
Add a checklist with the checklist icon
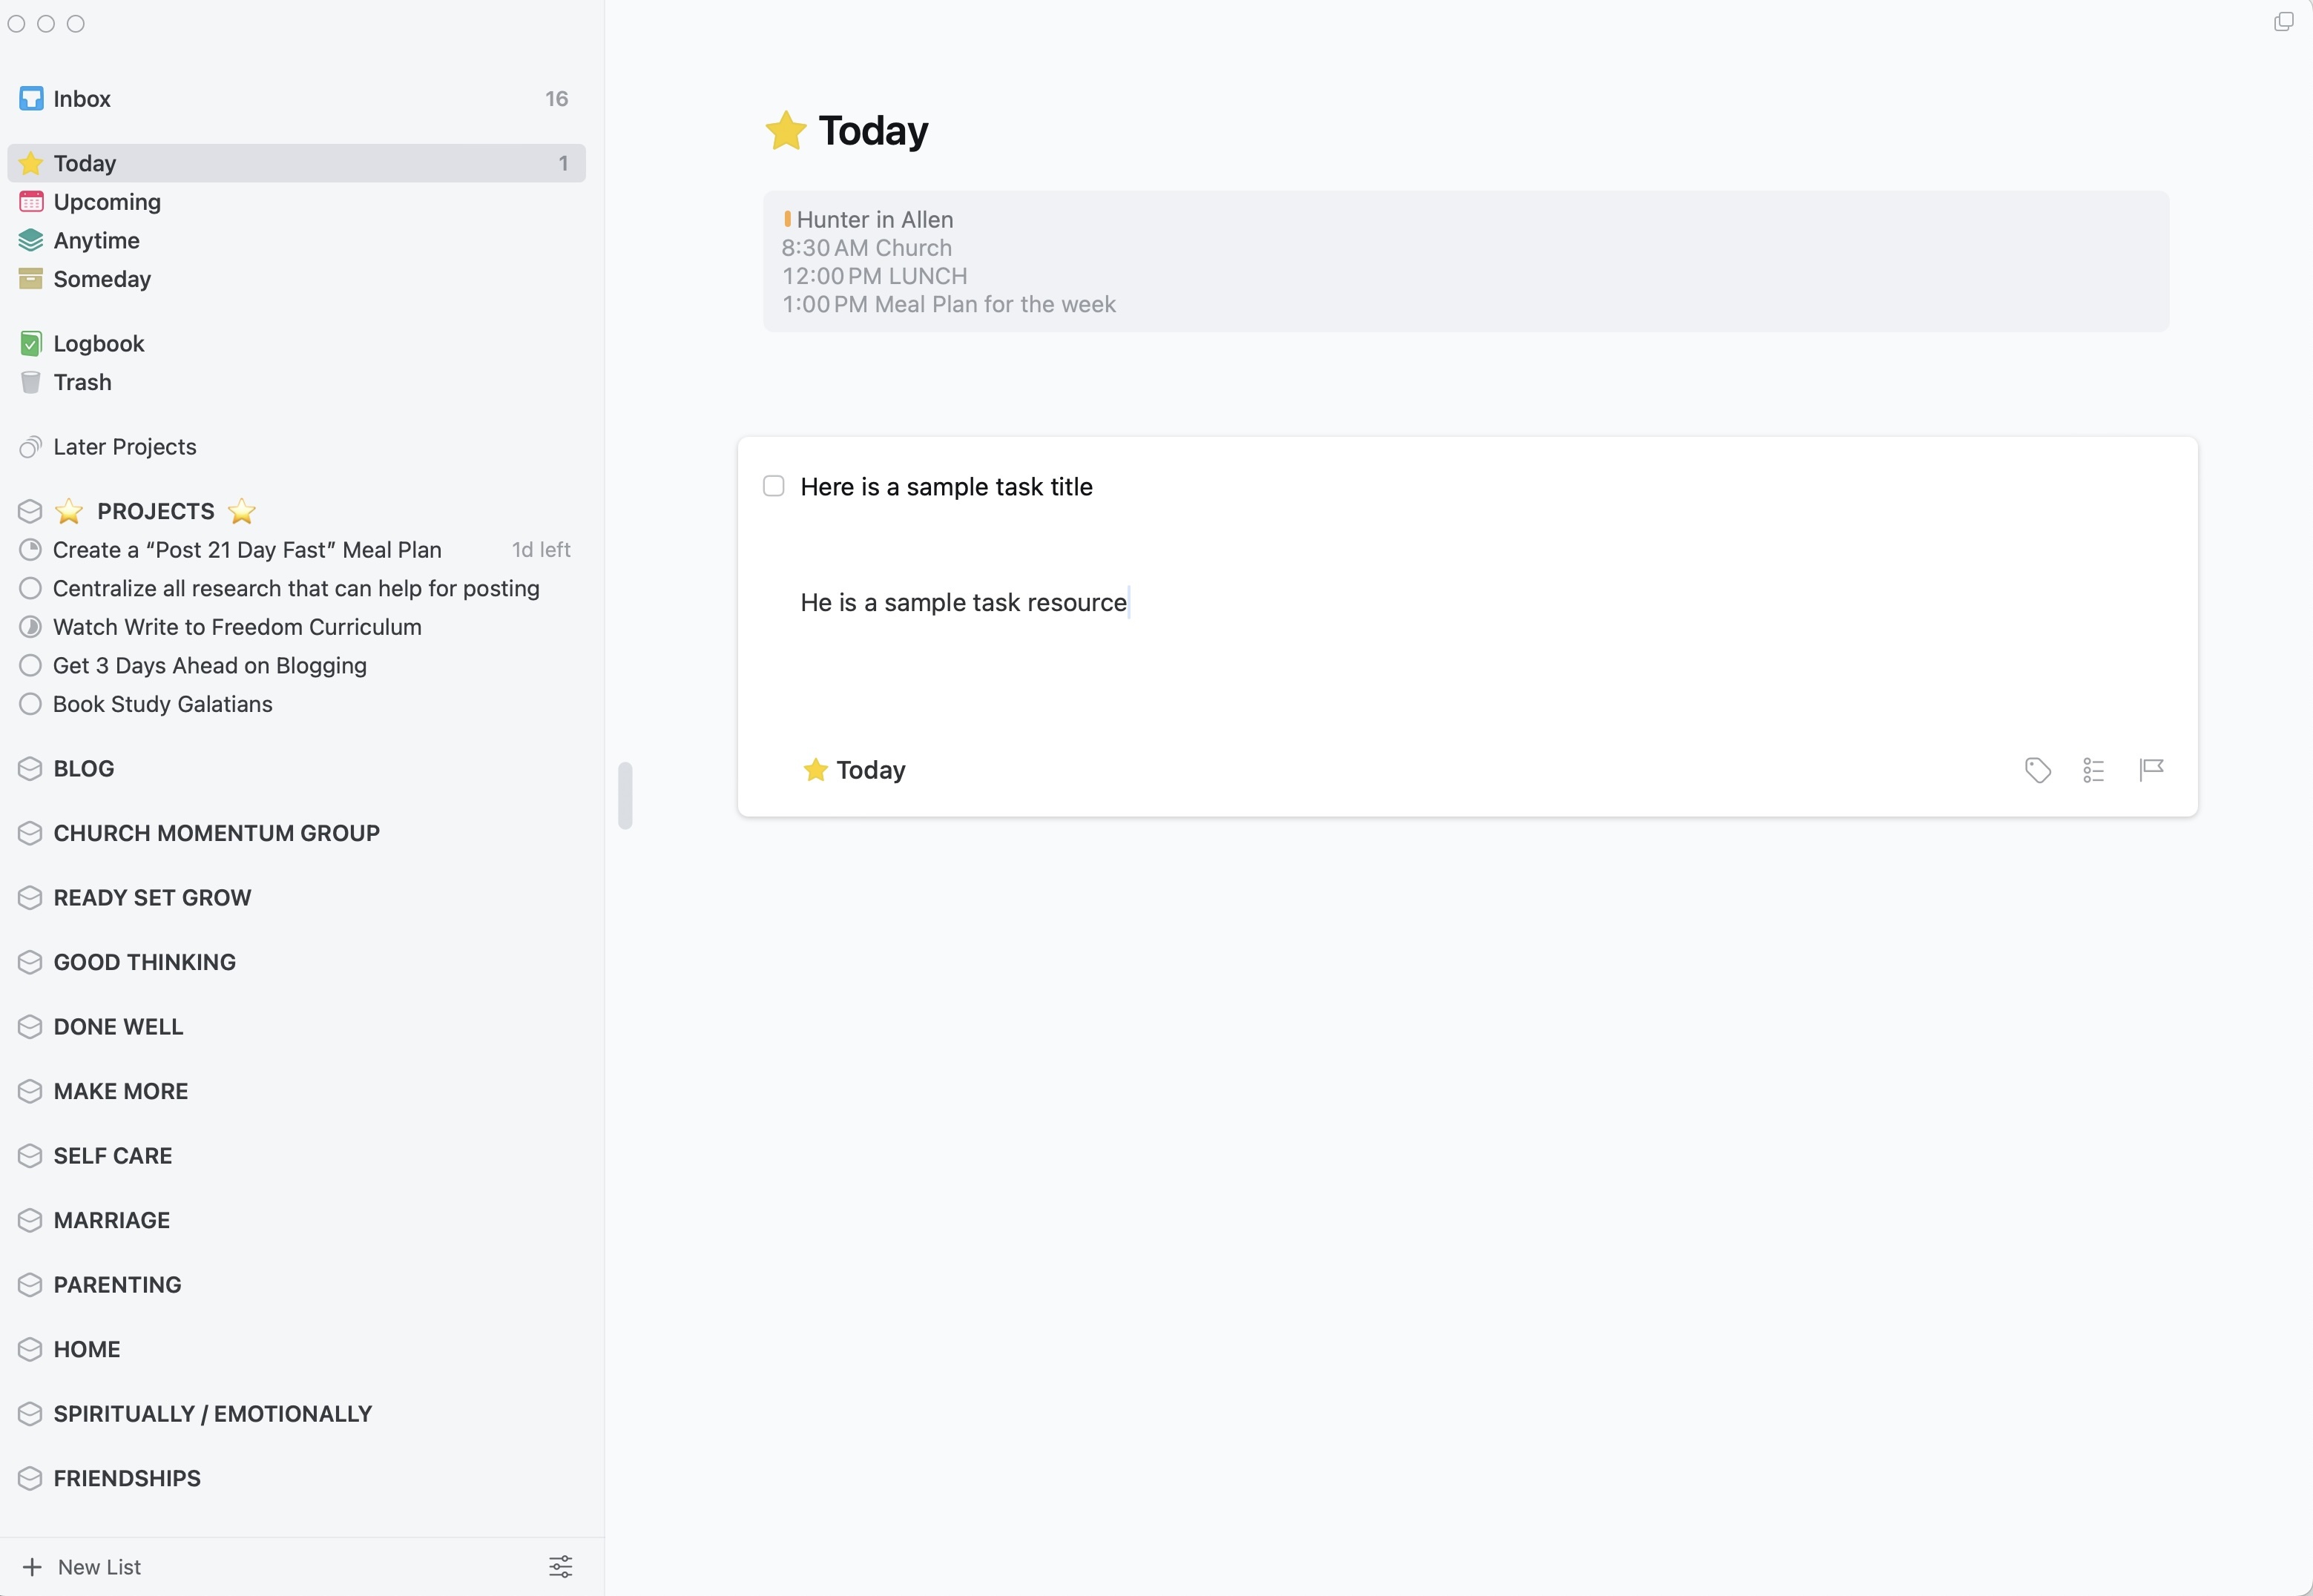(x=2094, y=770)
